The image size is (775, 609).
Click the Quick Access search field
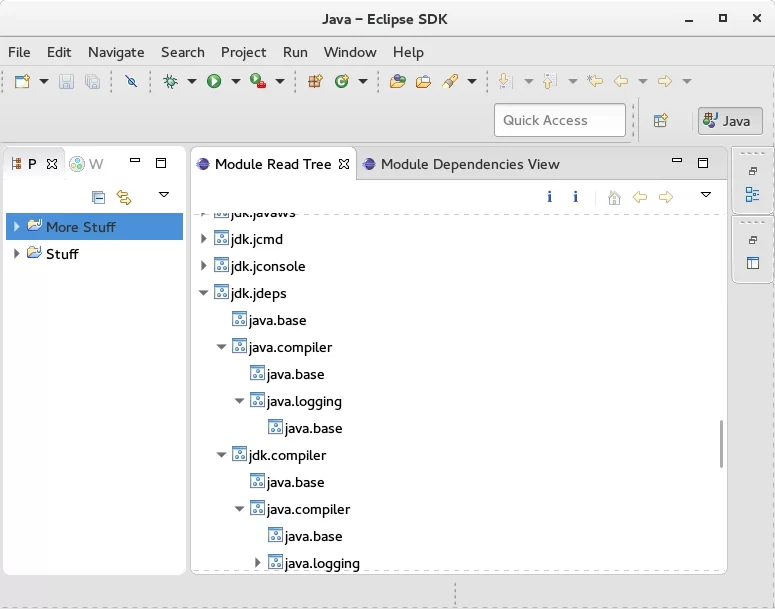[560, 120]
